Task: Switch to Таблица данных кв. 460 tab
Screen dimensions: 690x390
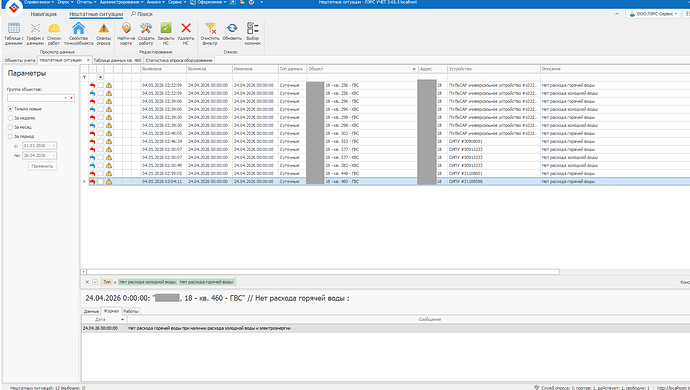Action: coord(117,60)
